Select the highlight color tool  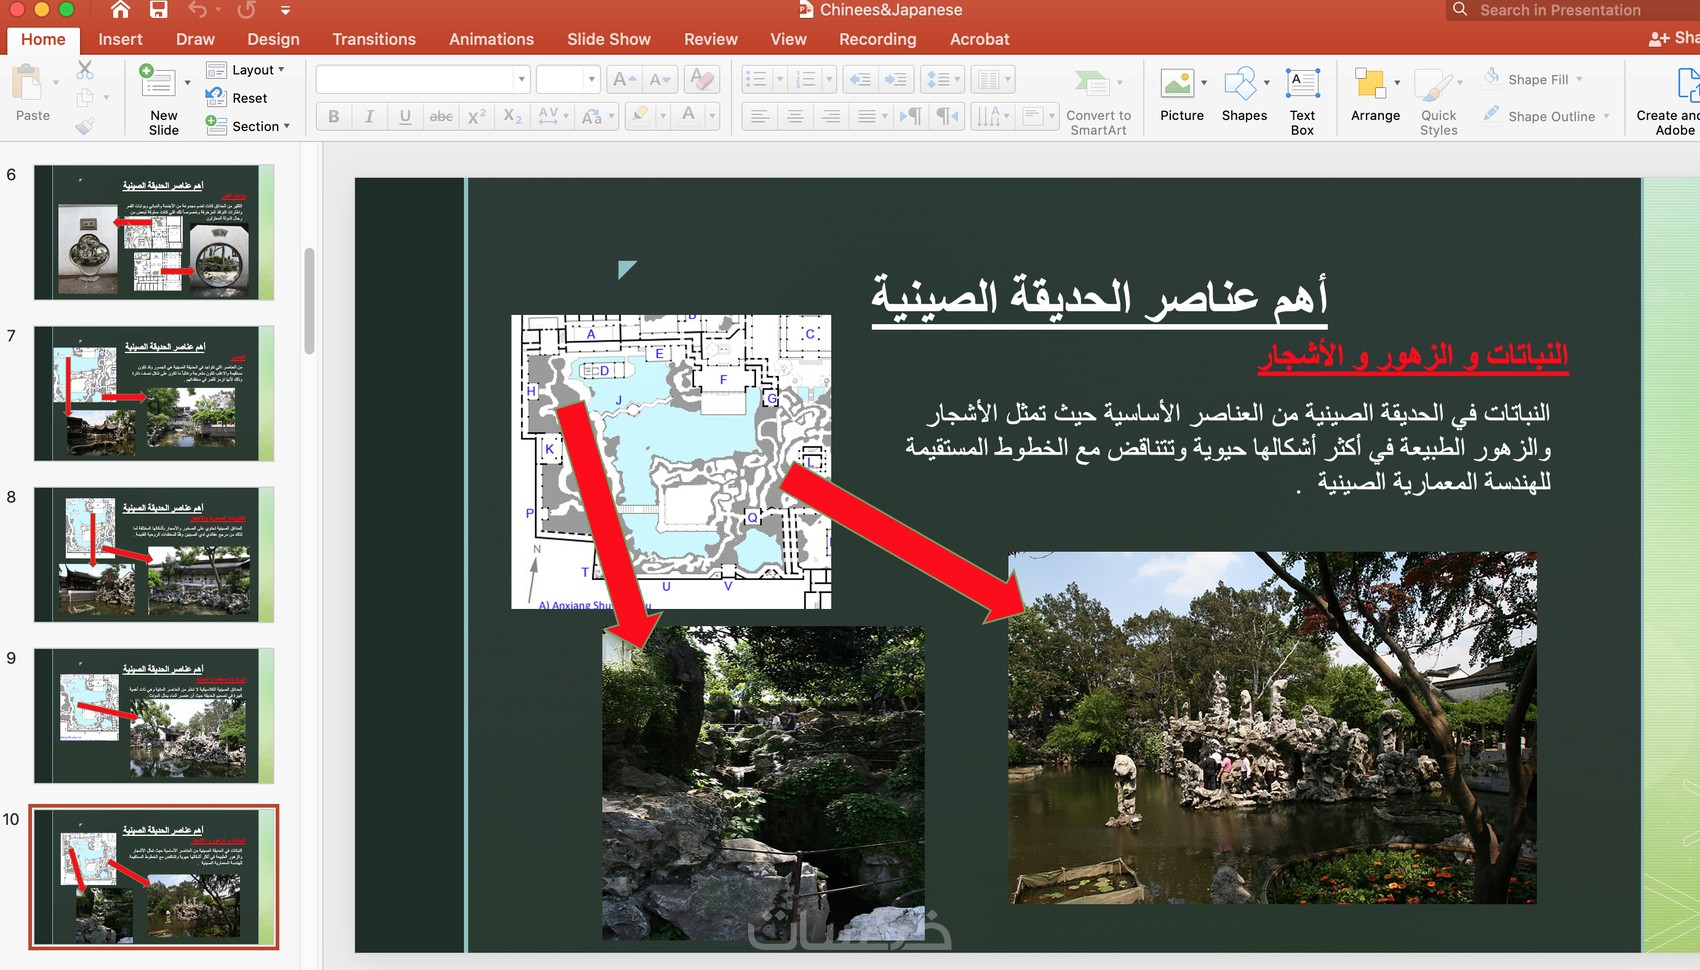tap(641, 116)
